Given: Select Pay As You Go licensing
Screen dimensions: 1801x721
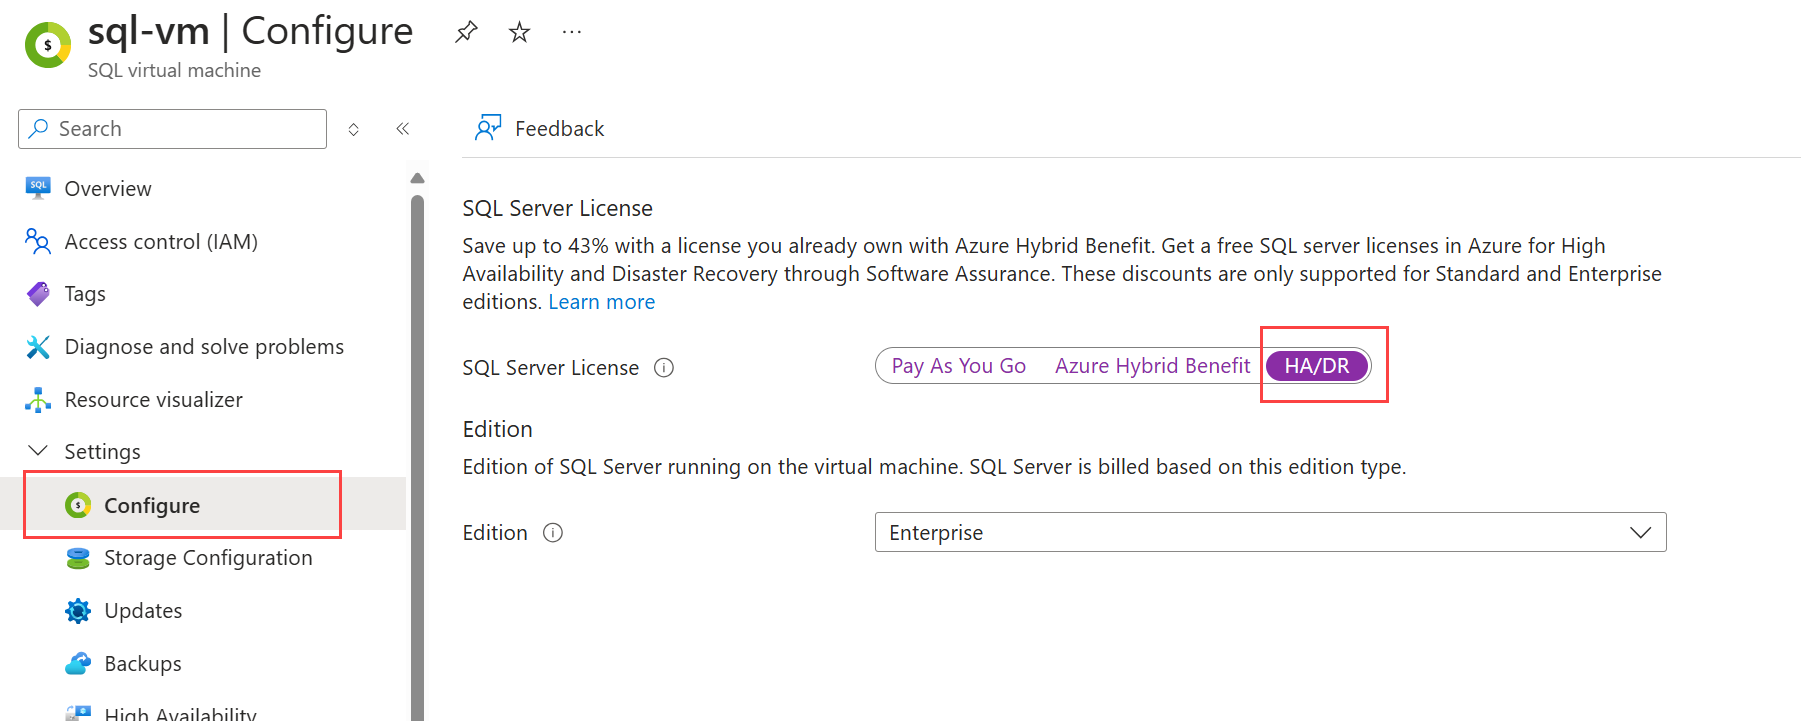Looking at the screenshot, I should (958, 365).
